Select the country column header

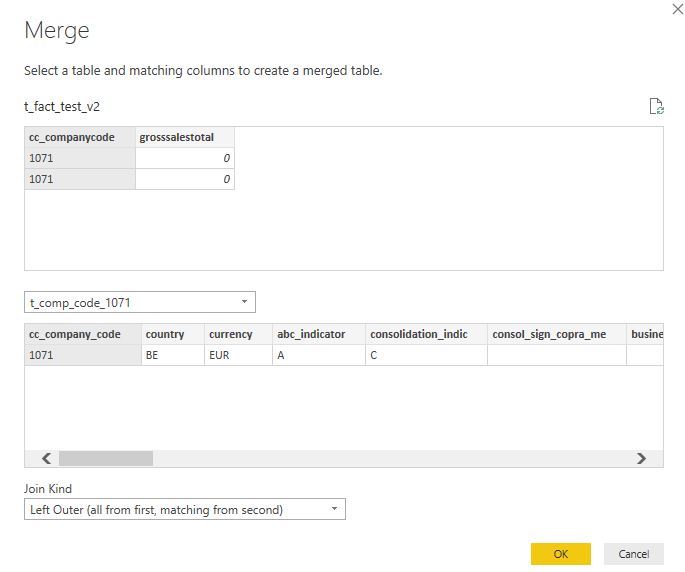173,334
